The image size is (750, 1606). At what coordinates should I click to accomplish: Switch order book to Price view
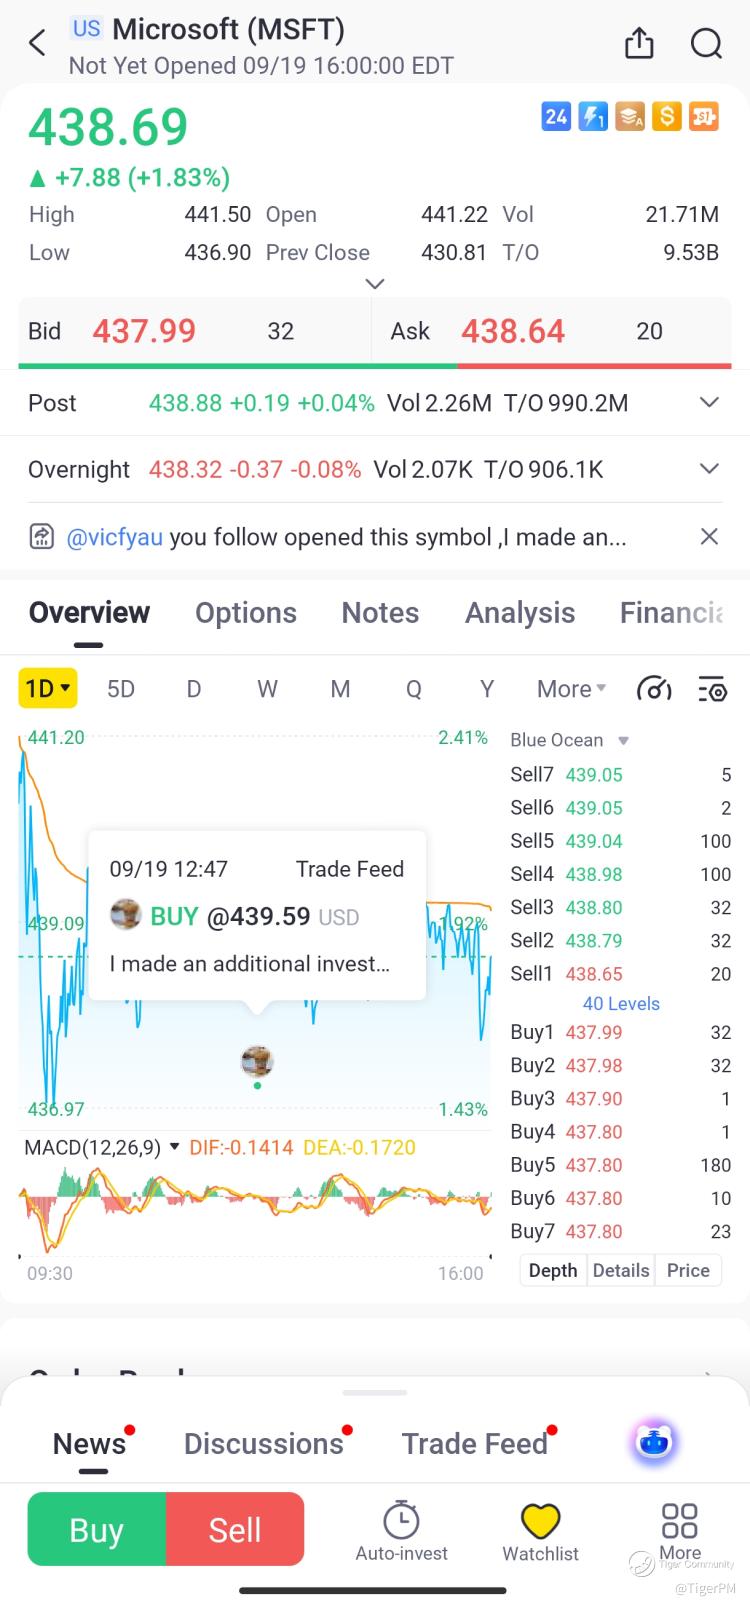pos(688,1270)
